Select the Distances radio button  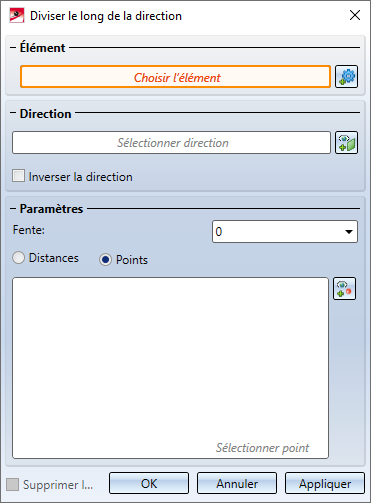(18, 258)
